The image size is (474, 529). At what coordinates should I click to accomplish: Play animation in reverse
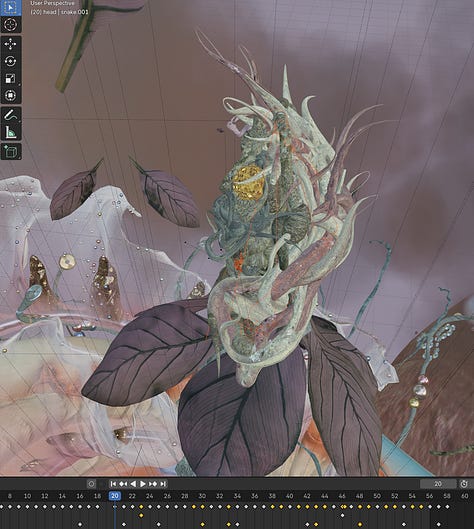tap(133, 484)
